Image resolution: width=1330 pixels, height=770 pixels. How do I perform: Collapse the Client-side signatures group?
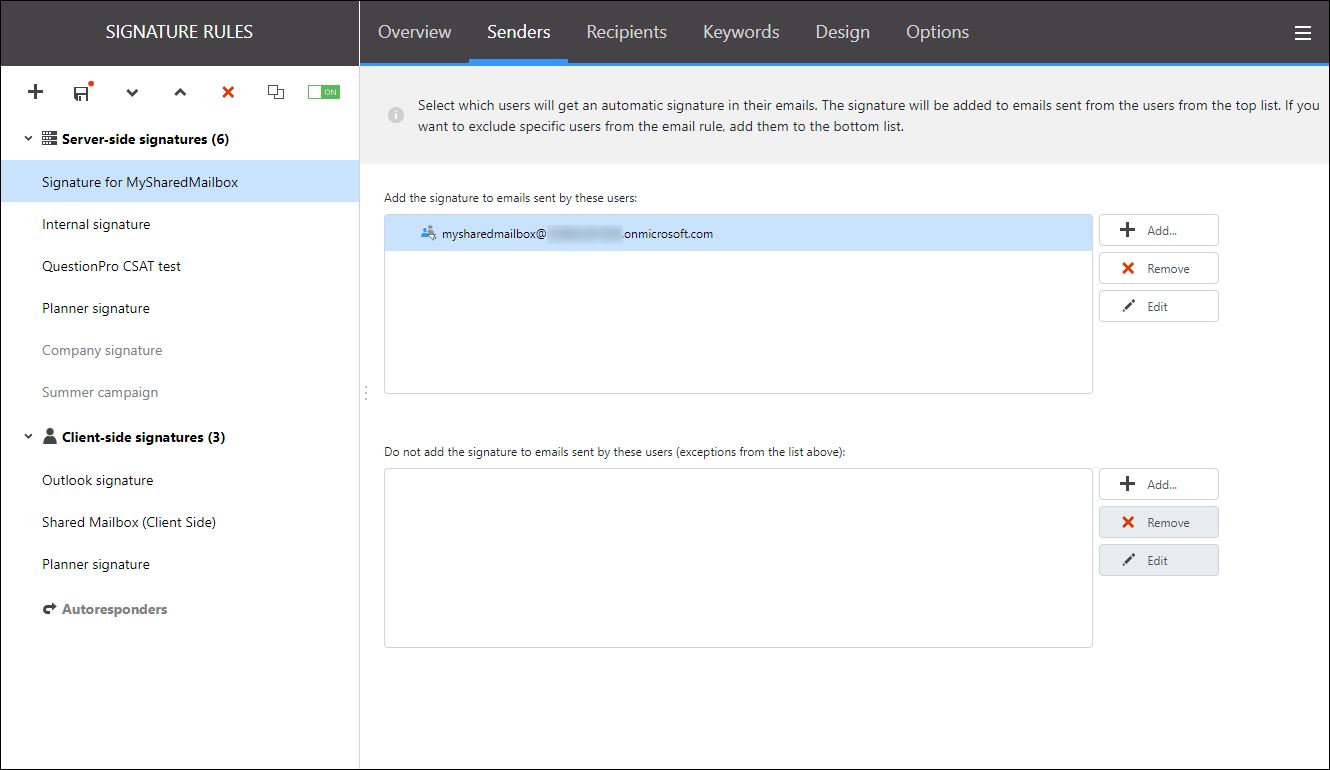click(x=27, y=436)
